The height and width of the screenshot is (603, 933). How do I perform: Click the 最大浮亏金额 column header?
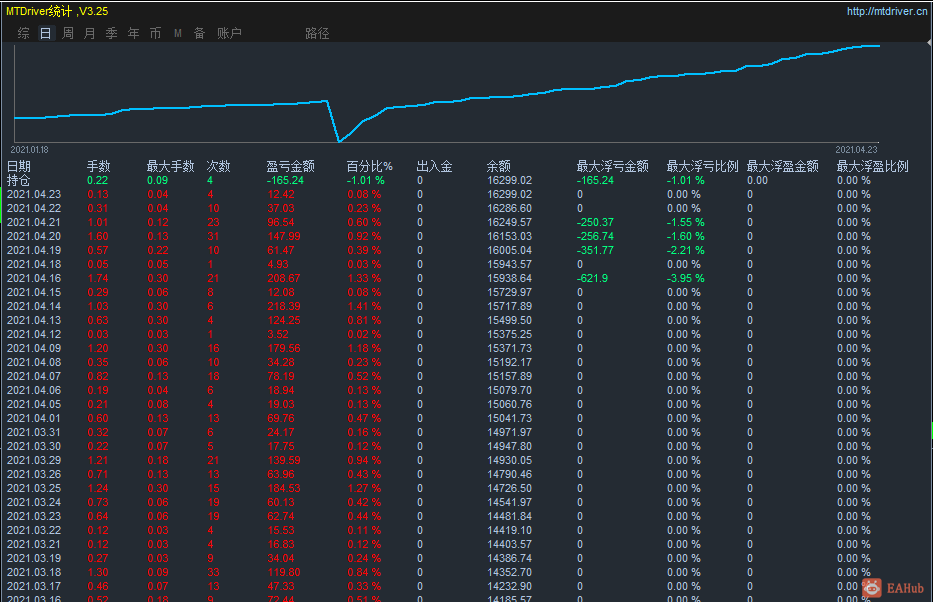click(612, 166)
